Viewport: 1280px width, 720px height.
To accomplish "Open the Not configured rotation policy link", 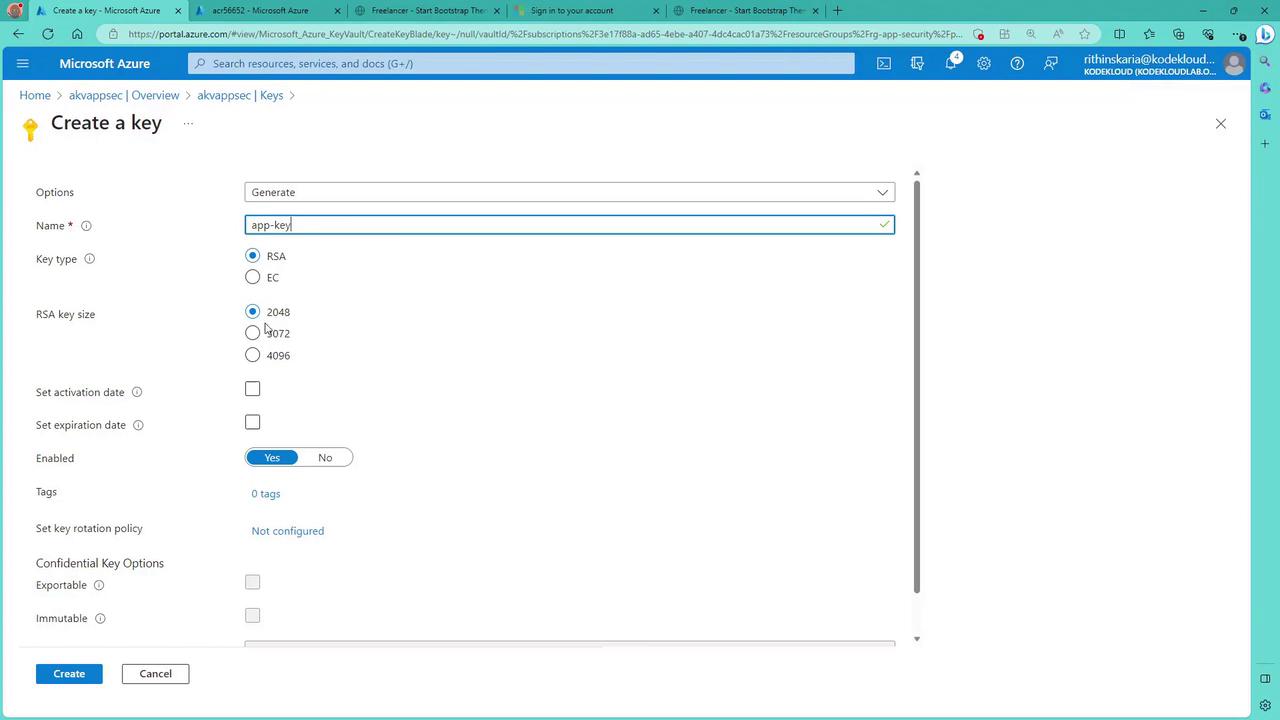I will pyautogui.click(x=288, y=531).
